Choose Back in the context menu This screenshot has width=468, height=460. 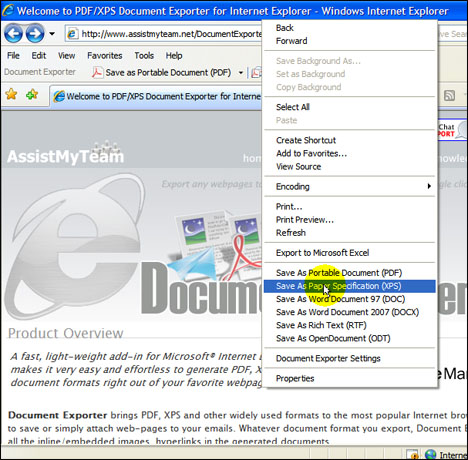(350, 28)
